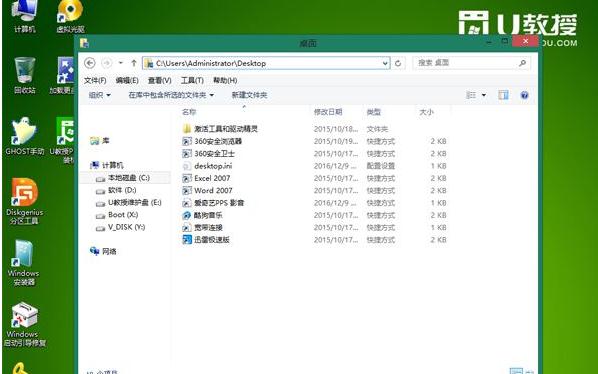
Task: Select the 爱奇艺PPS 影音 shortcut
Action: tap(213, 203)
